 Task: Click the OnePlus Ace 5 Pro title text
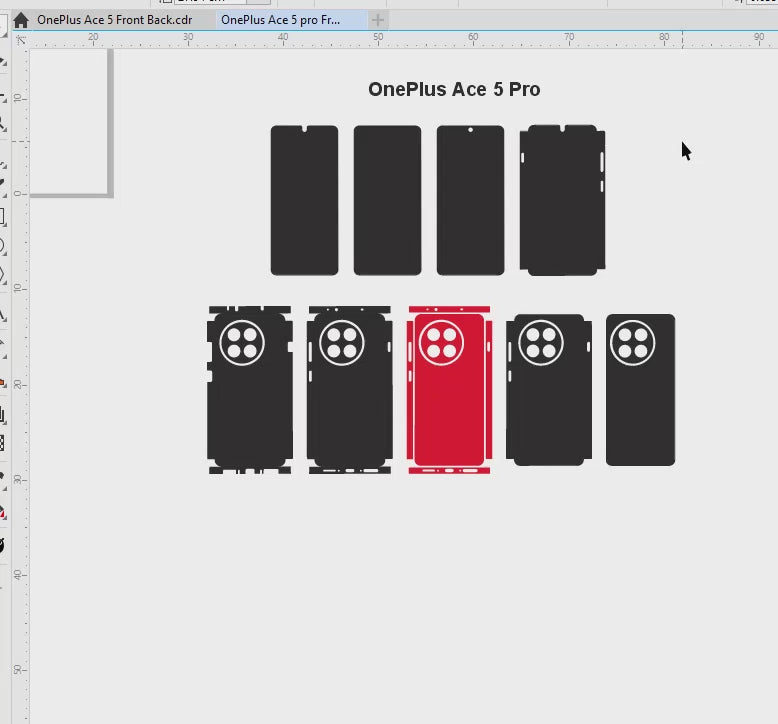coord(454,89)
